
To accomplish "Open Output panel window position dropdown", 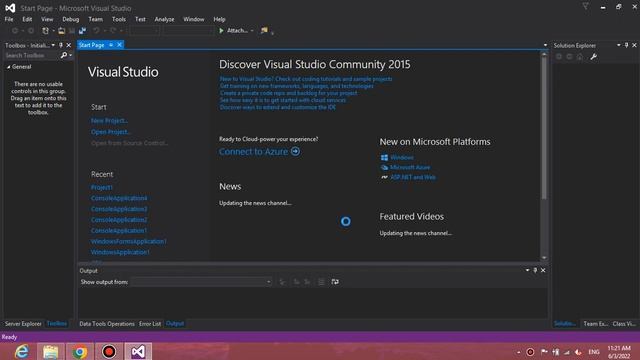I will coord(527,270).
